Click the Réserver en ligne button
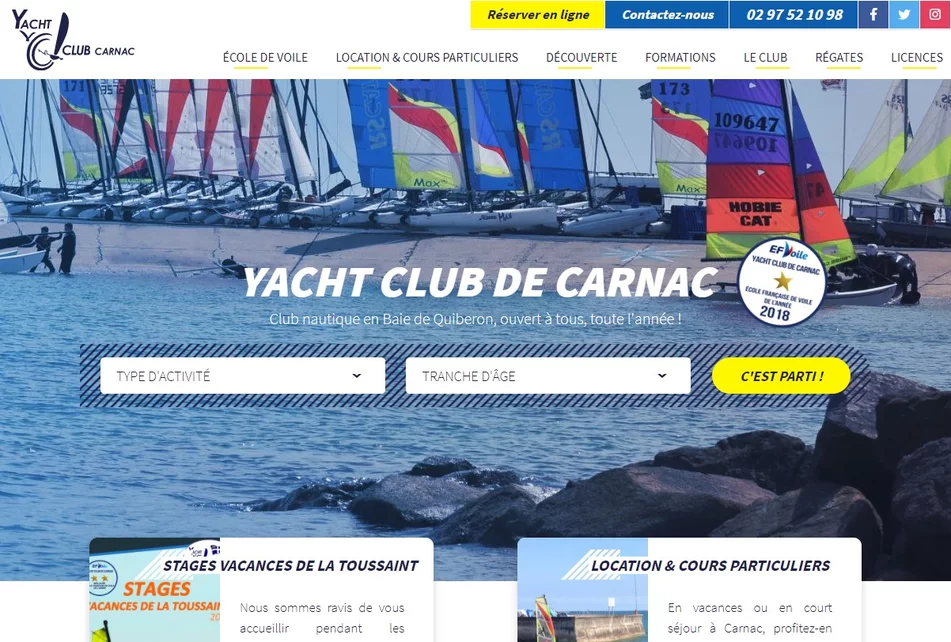Image resolution: width=951 pixels, height=642 pixels. pos(538,15)
